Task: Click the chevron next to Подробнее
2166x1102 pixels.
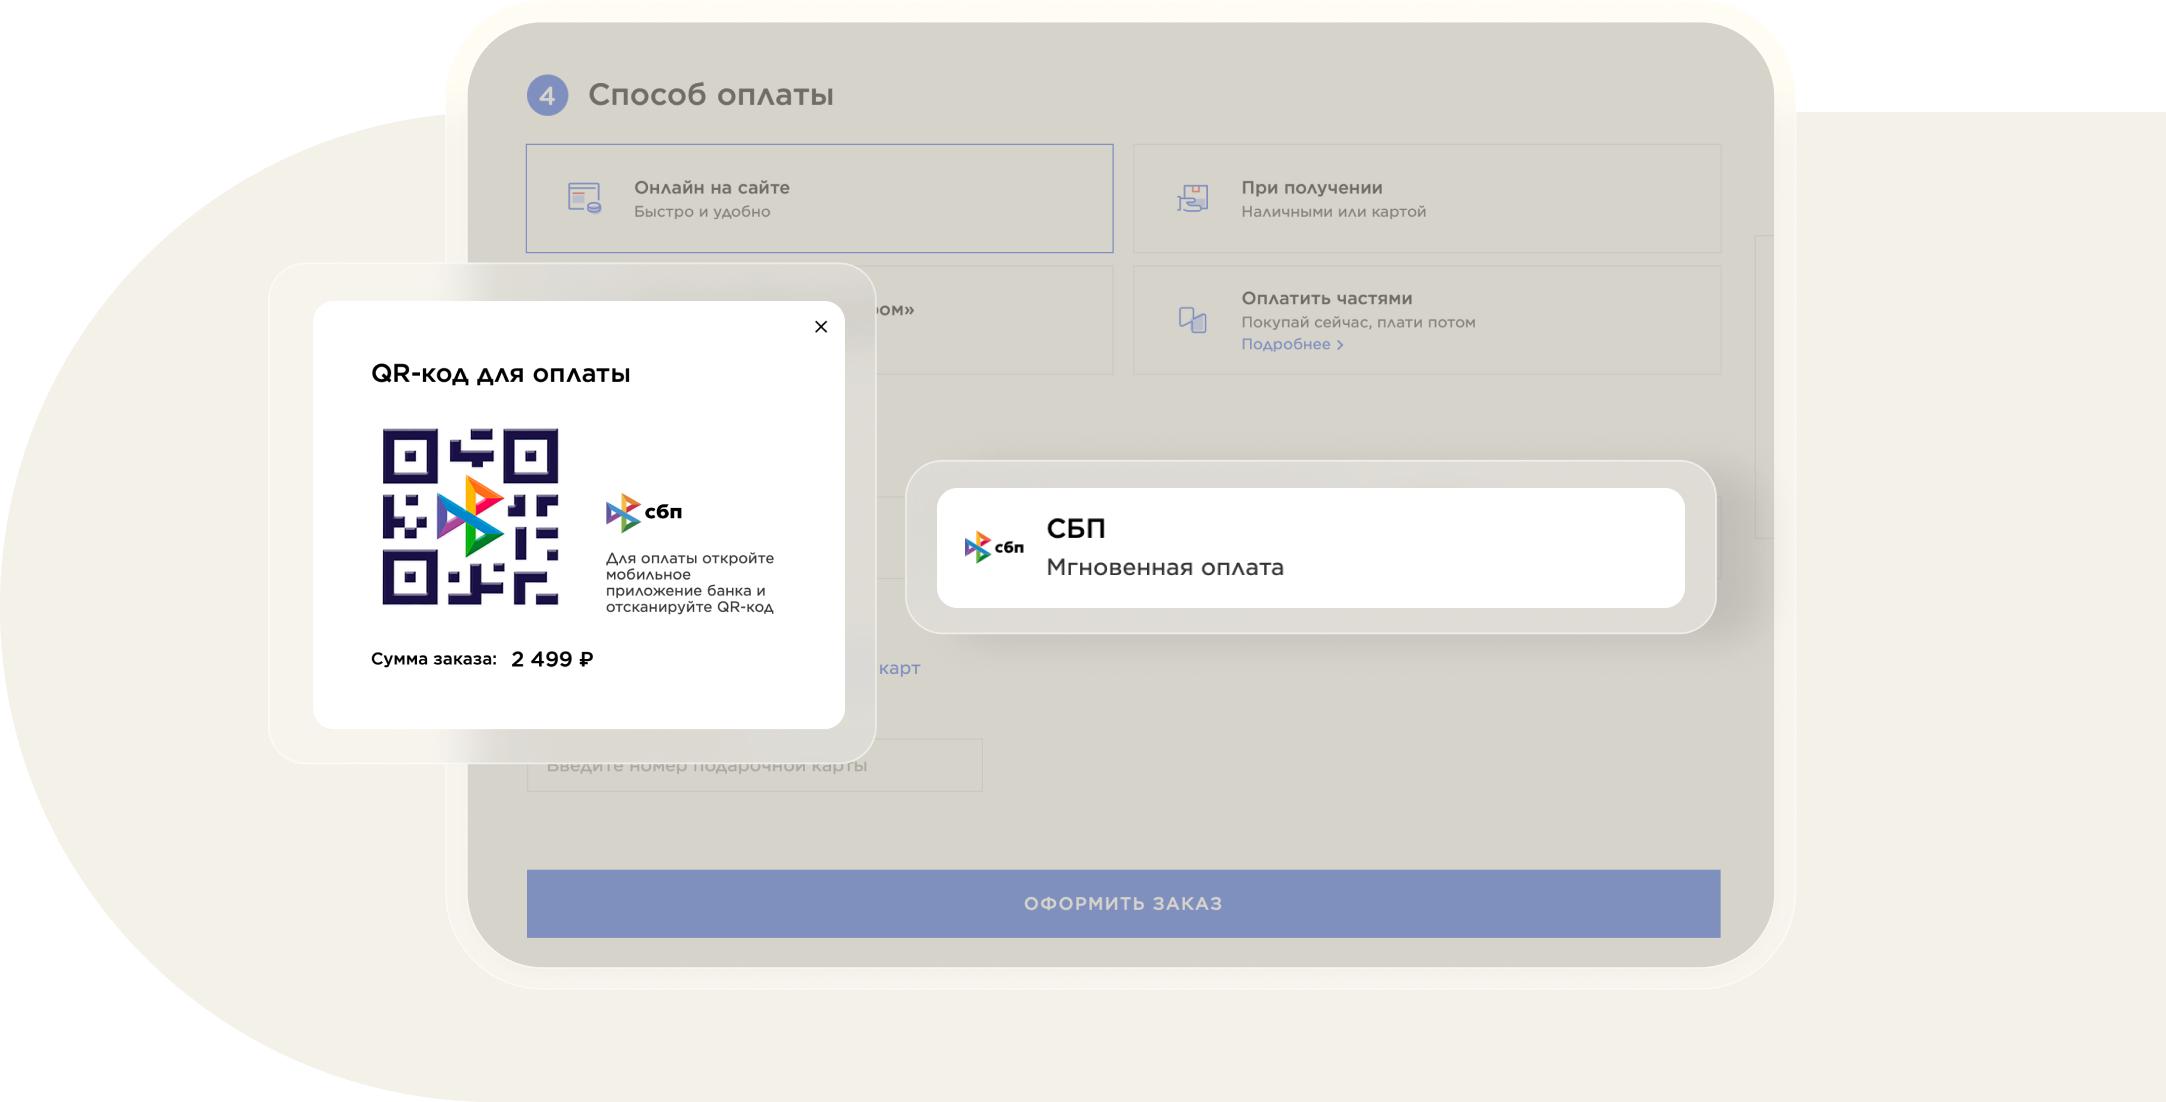Action: [1340, 345]
